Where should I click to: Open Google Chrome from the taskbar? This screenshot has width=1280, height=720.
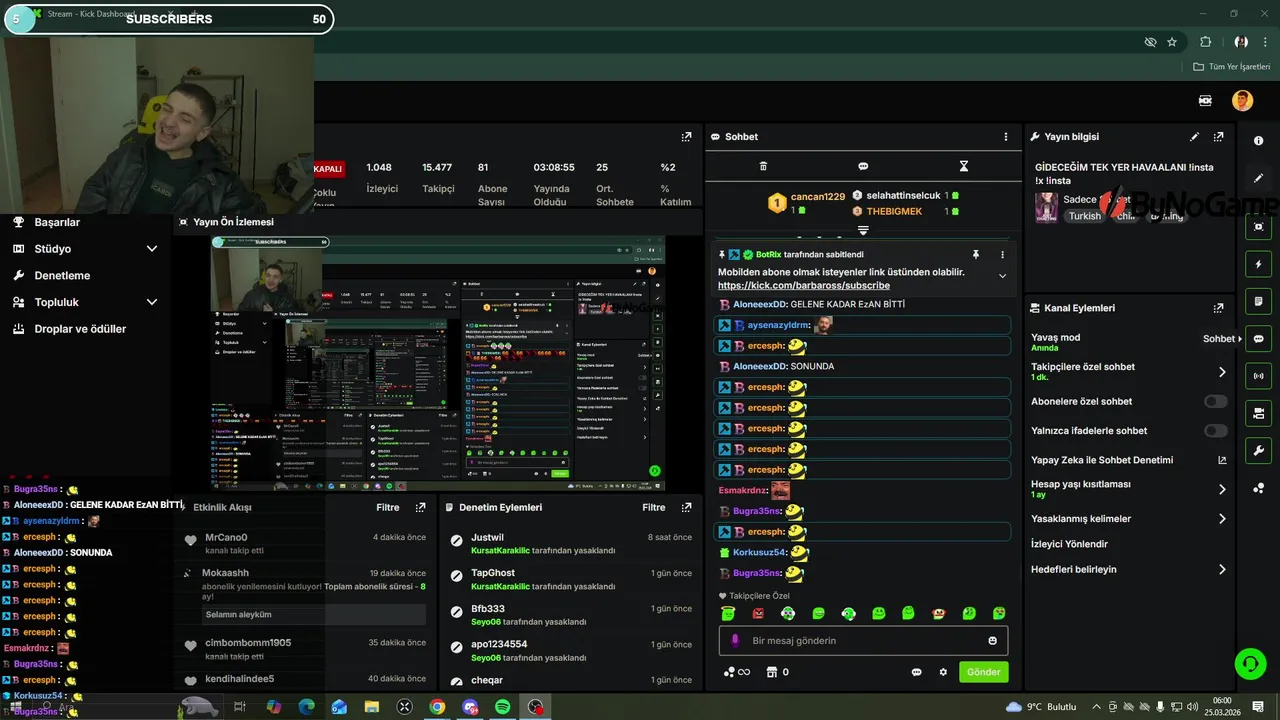pos(437,707)
